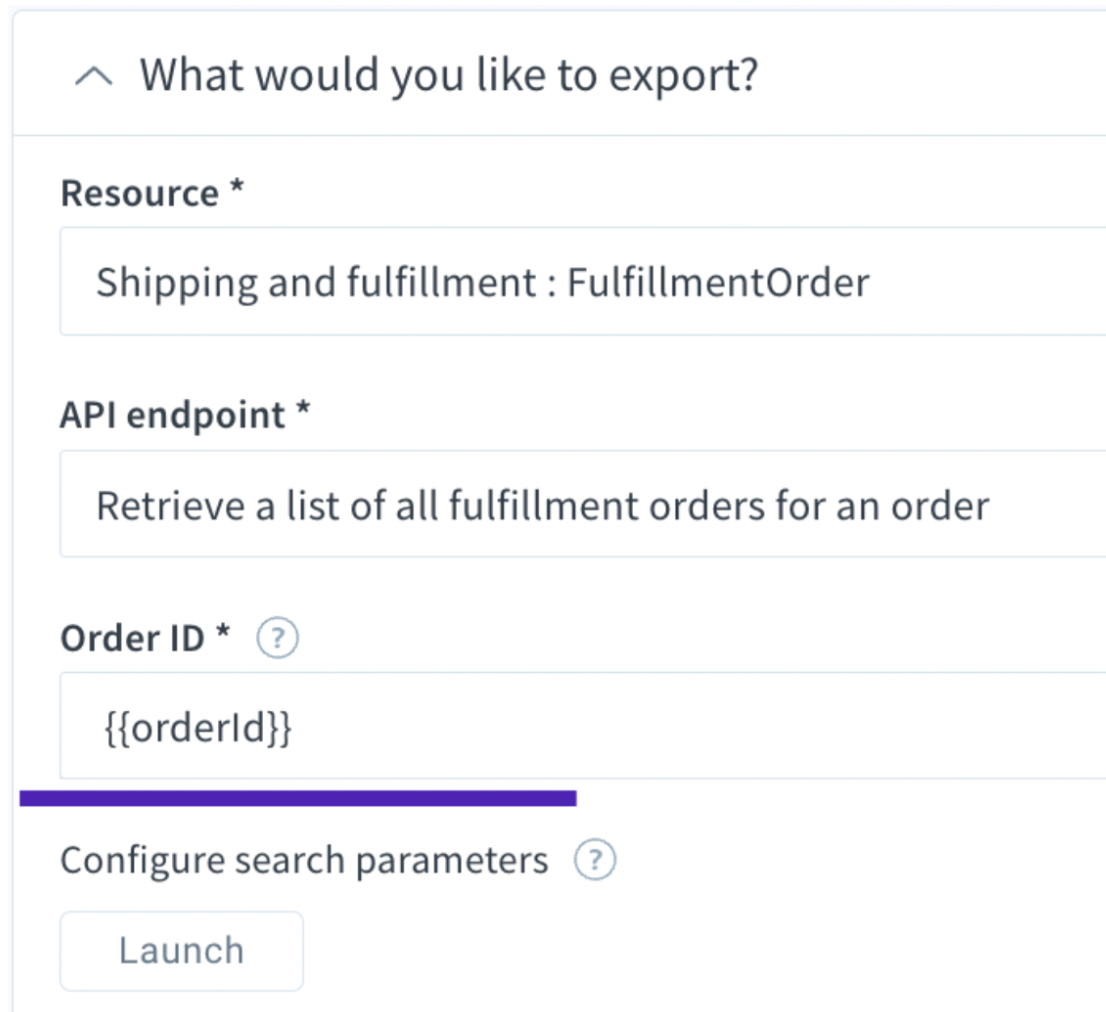This screenshot has height=1012, width=1106.
Task: Click the question mark circle next to Order ID
Action: pyautogui.click(x=277, y=638)
